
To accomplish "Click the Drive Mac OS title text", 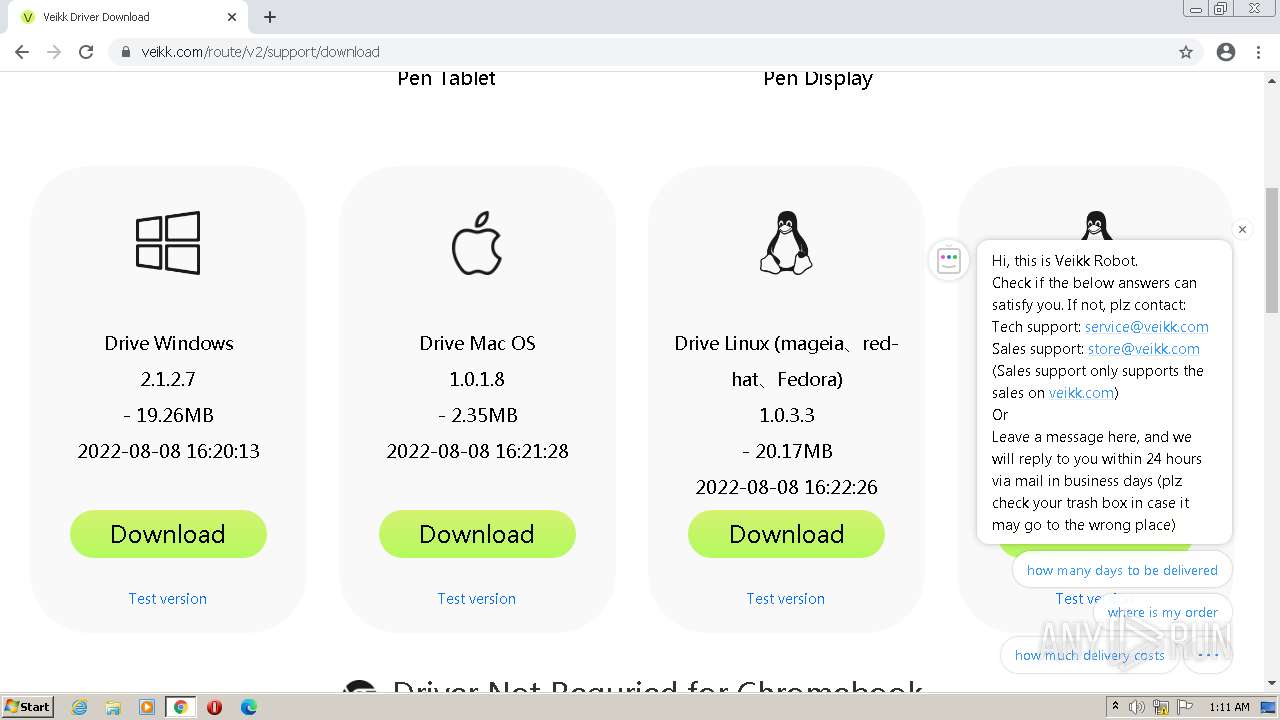I will pyautogui.click(x=477, y=343).
